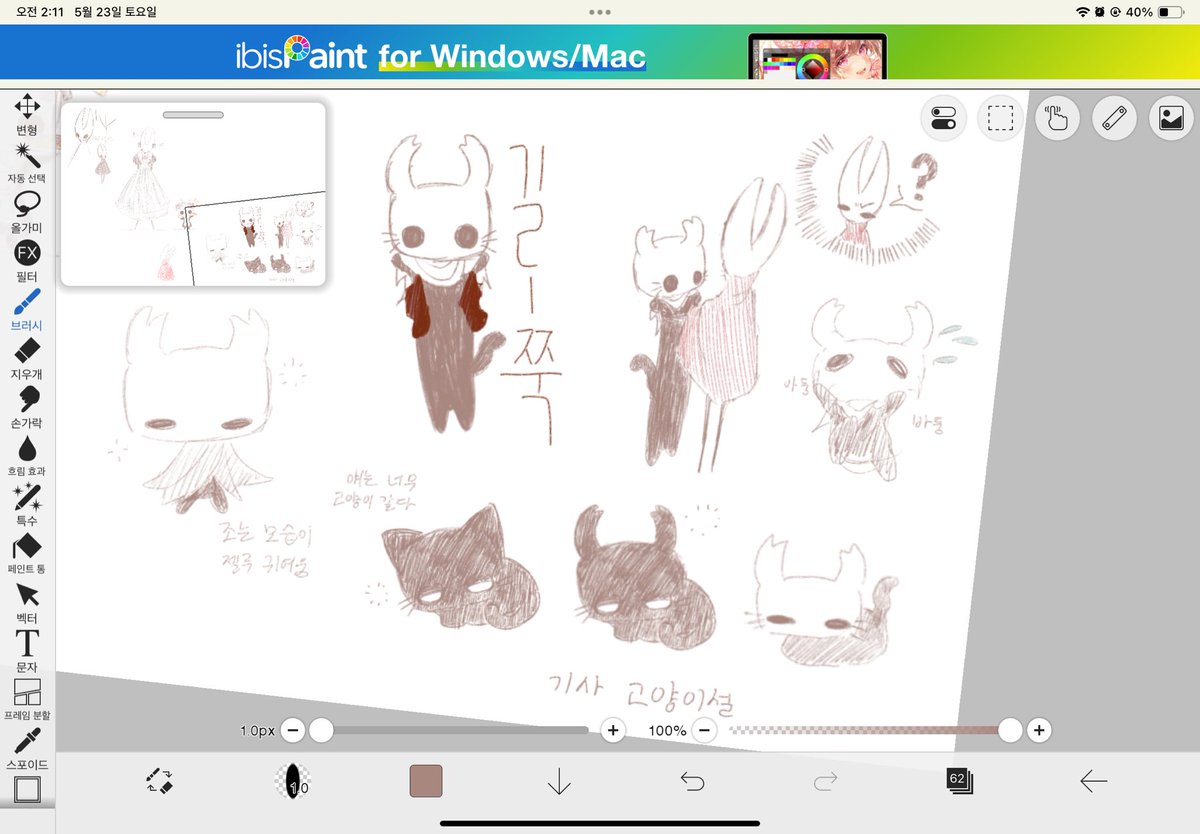Adjust the brush thickness slider handle
This screenshot has width=1200, height=834.
[x=321, y=730]
